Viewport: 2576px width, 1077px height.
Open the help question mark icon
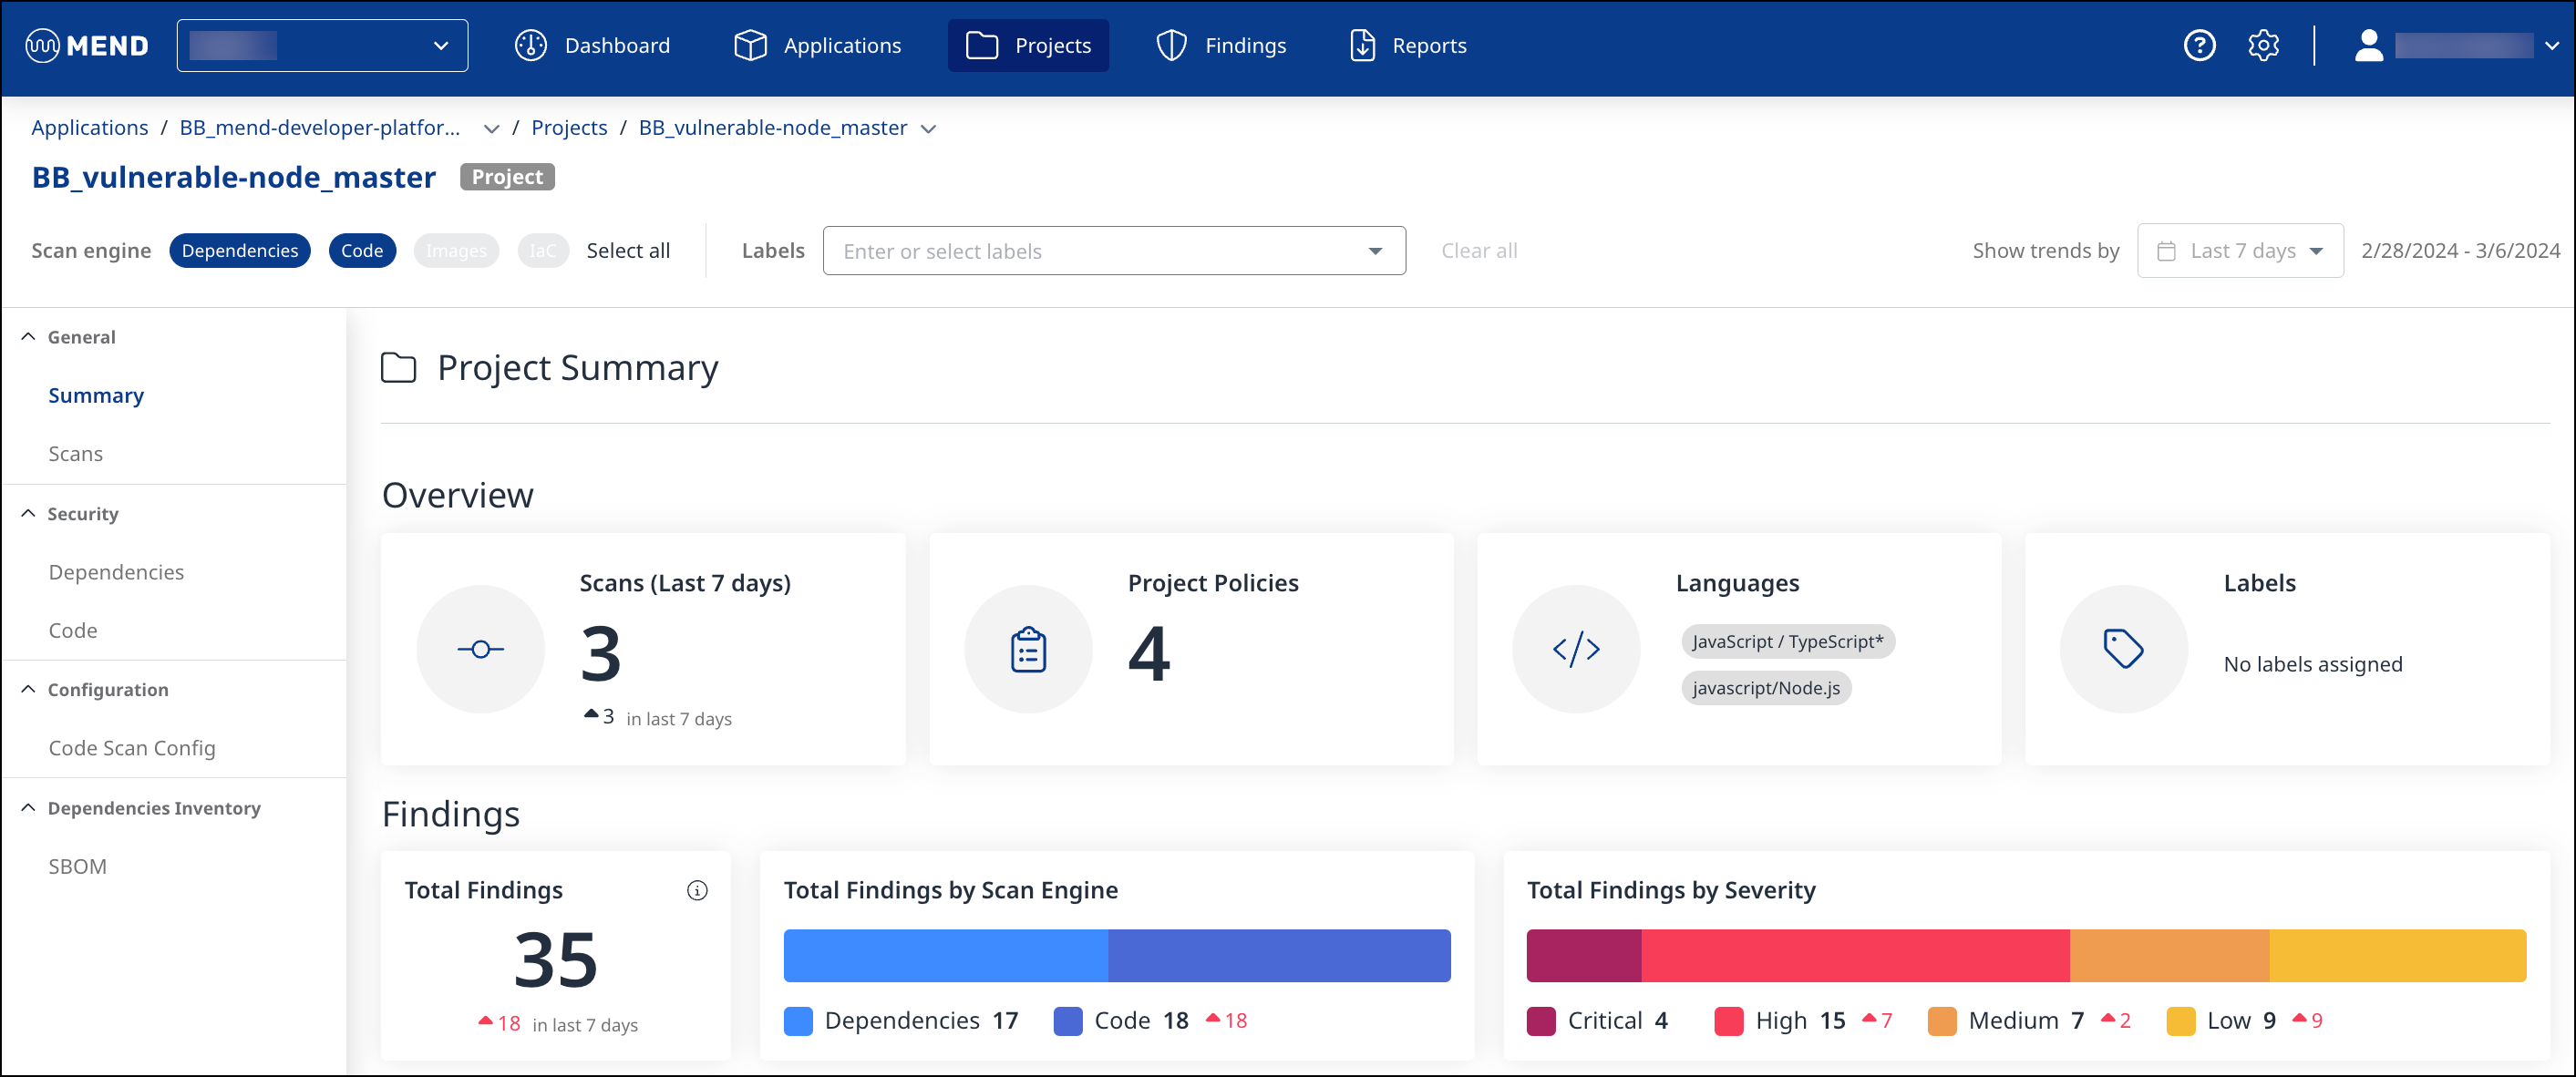tap(2199, 46)
